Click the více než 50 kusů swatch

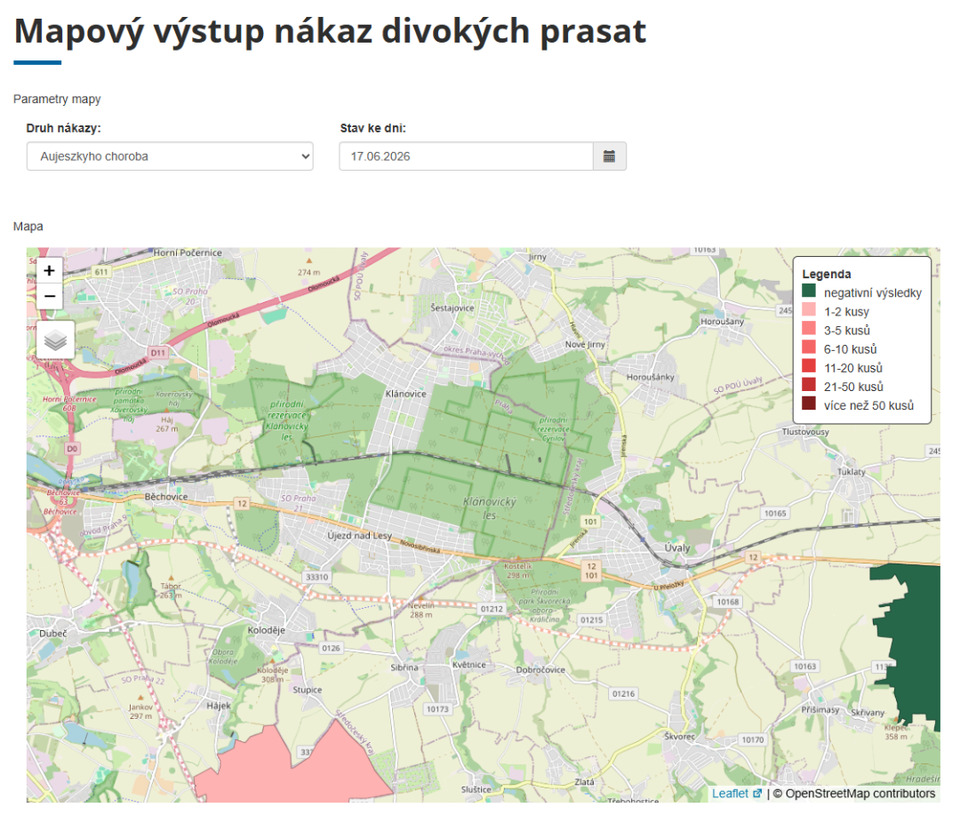click(809, 403)
